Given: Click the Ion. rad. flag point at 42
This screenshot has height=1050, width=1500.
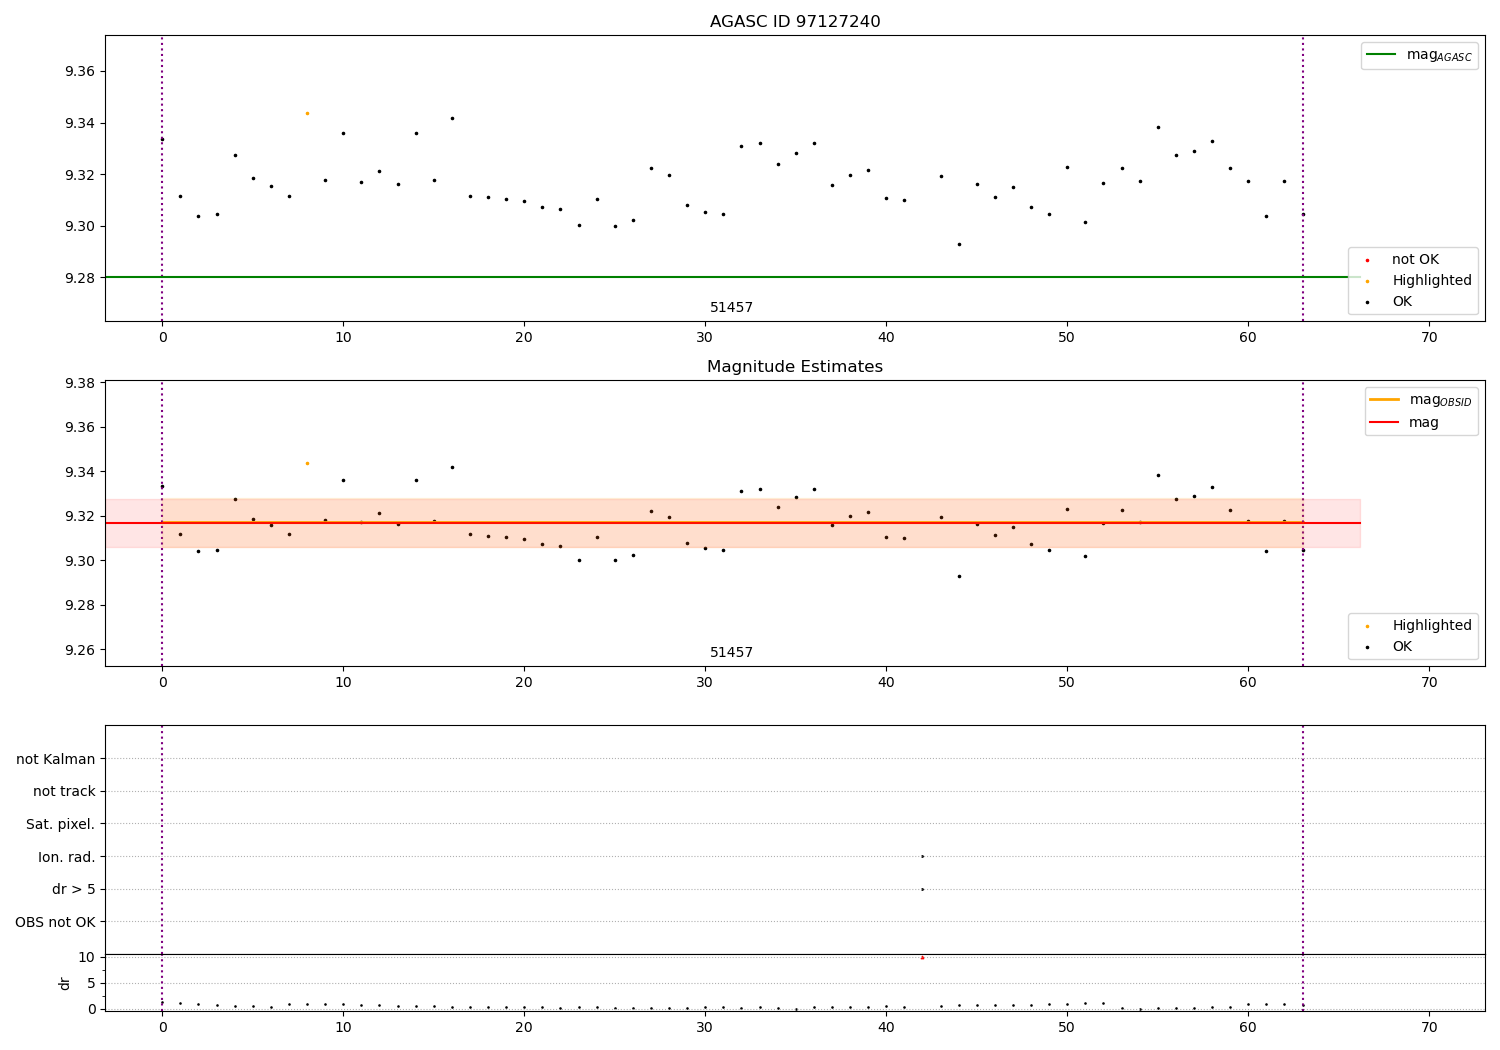Looking at the screenshot, I should point(922,856).
